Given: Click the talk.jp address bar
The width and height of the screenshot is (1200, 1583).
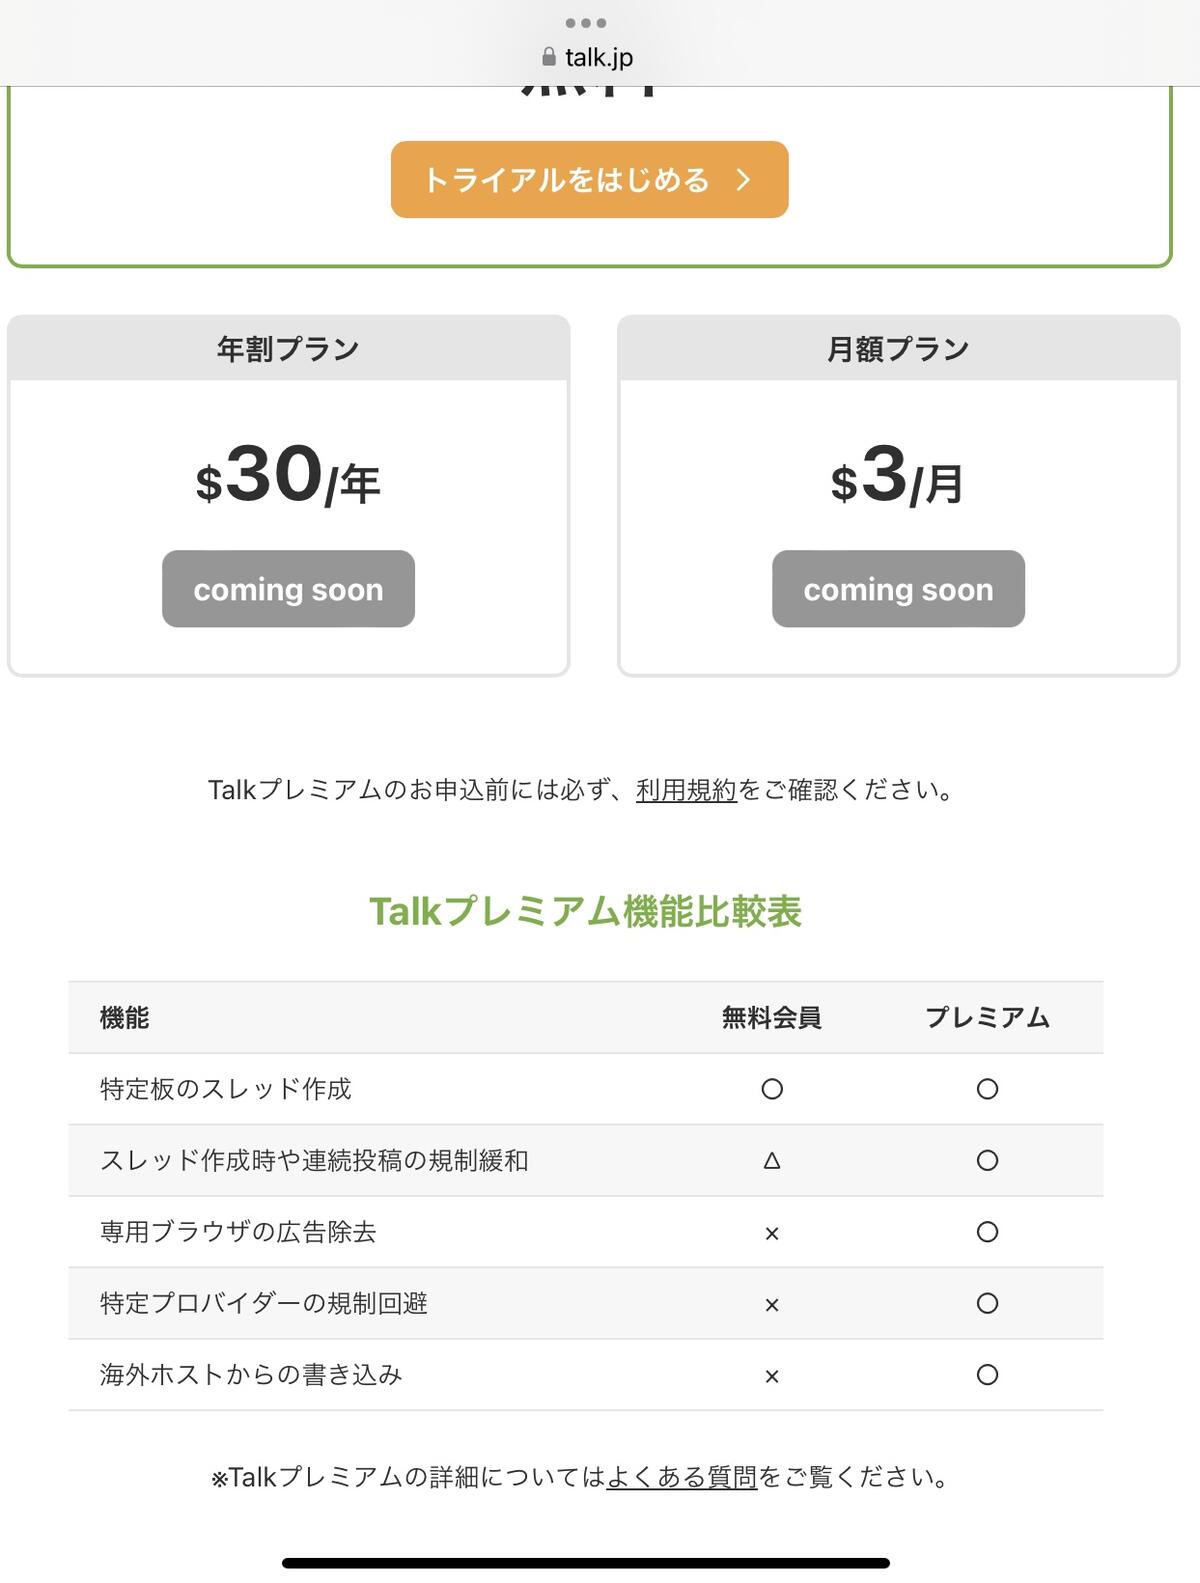Looking at the screenshot, I should pyautogui.click(x=598, y=57).
